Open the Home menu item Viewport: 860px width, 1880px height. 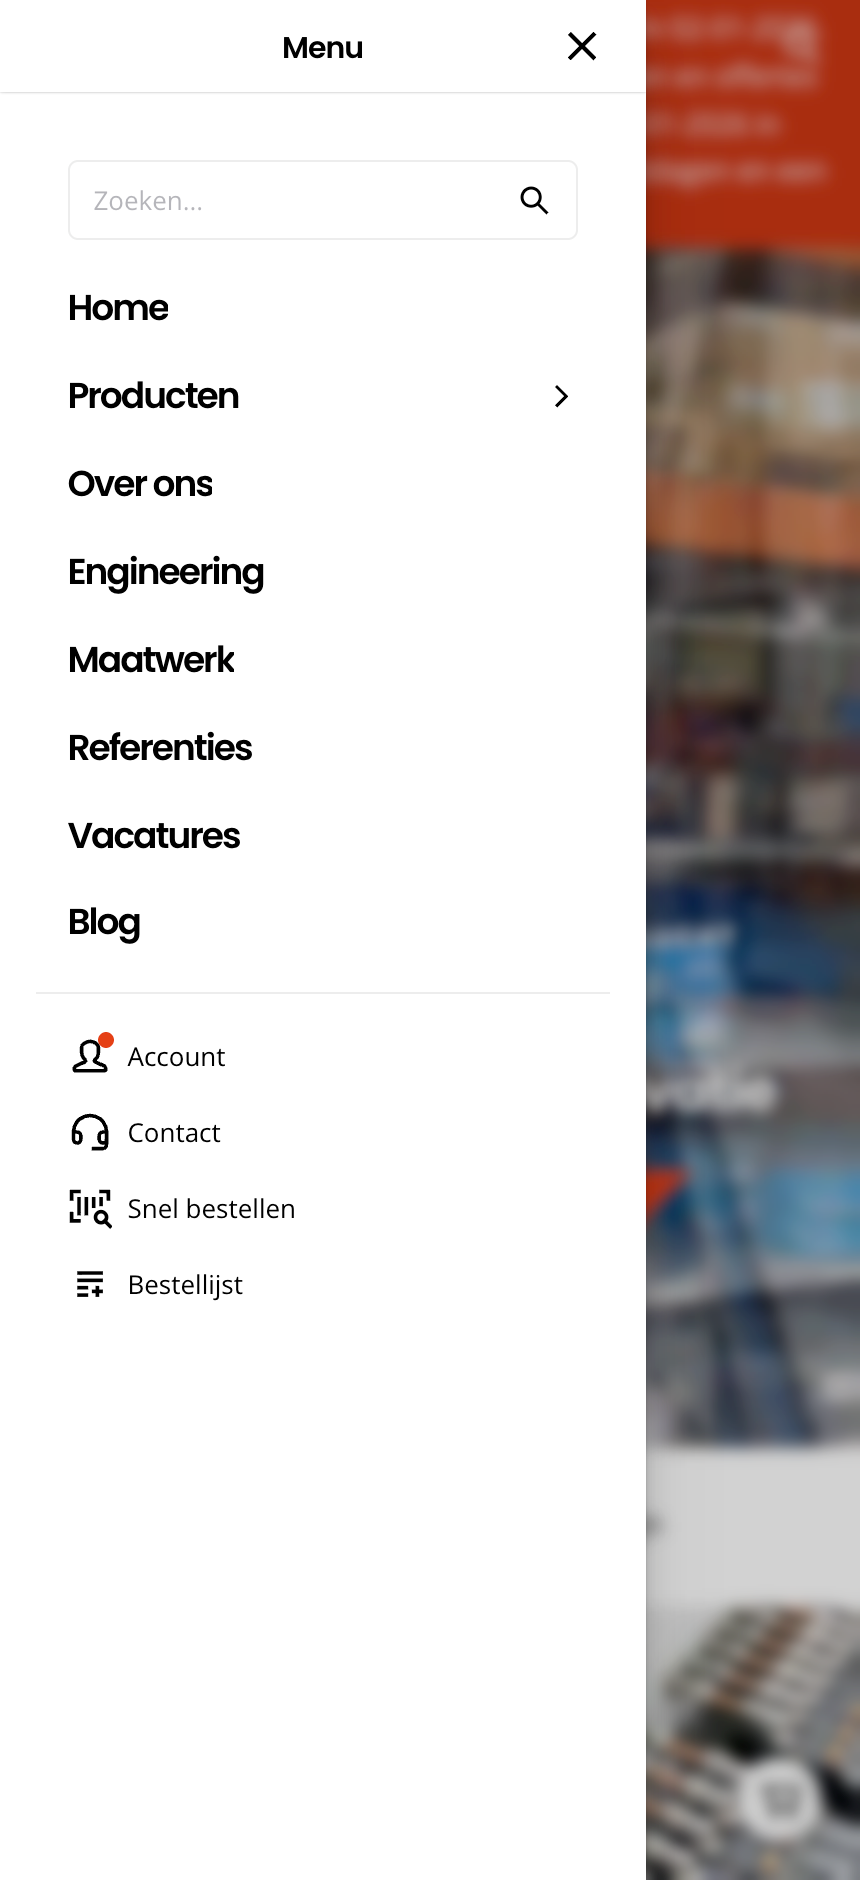click(x=118, y=308)
